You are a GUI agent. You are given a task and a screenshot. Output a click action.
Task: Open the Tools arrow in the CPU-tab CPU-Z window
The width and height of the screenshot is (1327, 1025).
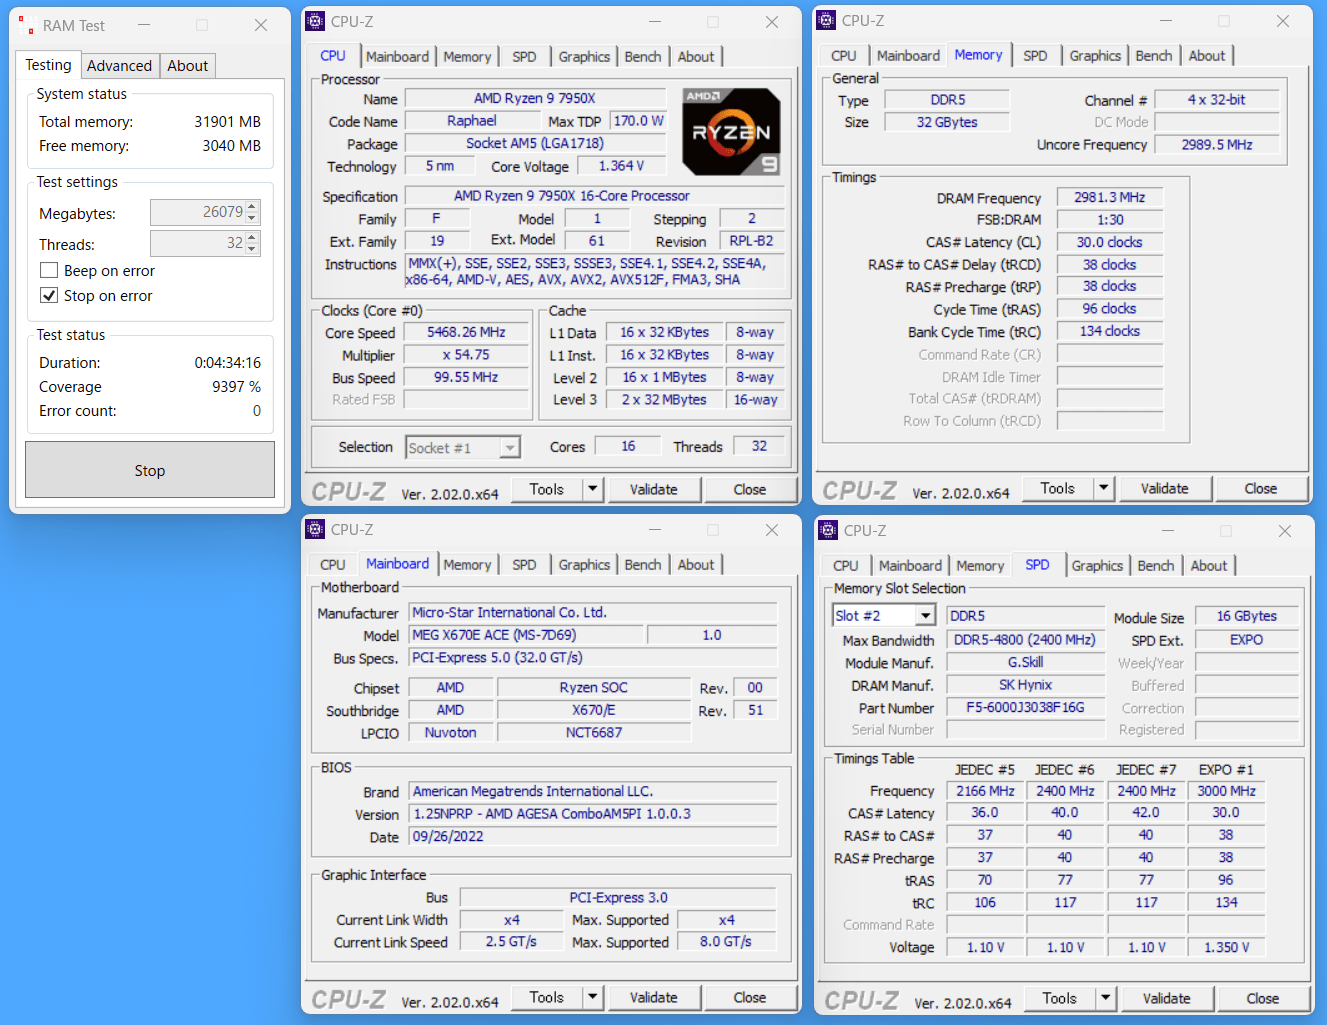click(x=592, y=489)
